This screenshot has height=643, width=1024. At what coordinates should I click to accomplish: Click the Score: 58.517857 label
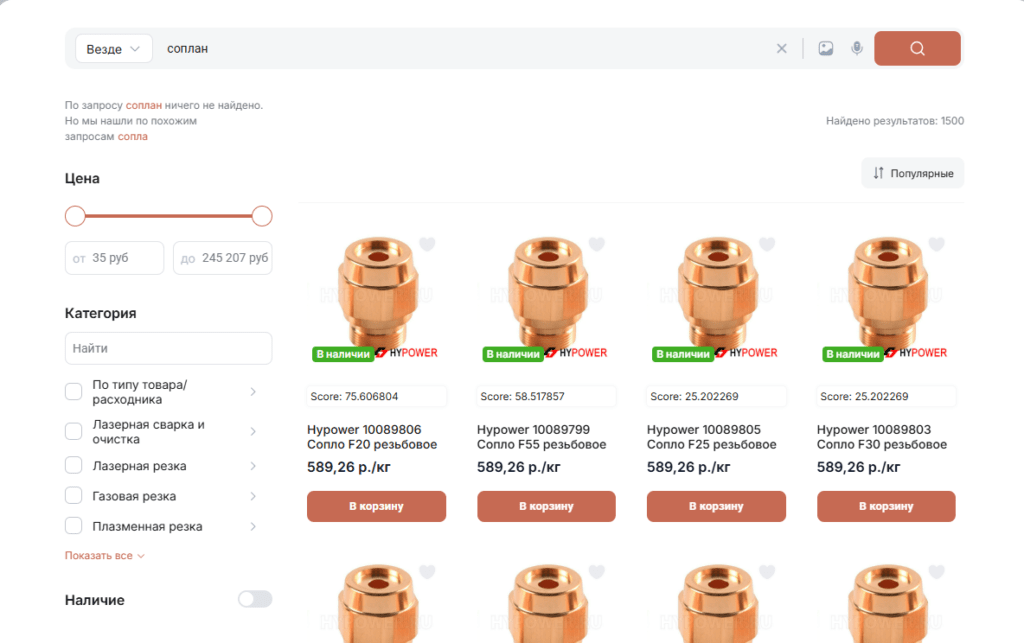coord(547,396)
